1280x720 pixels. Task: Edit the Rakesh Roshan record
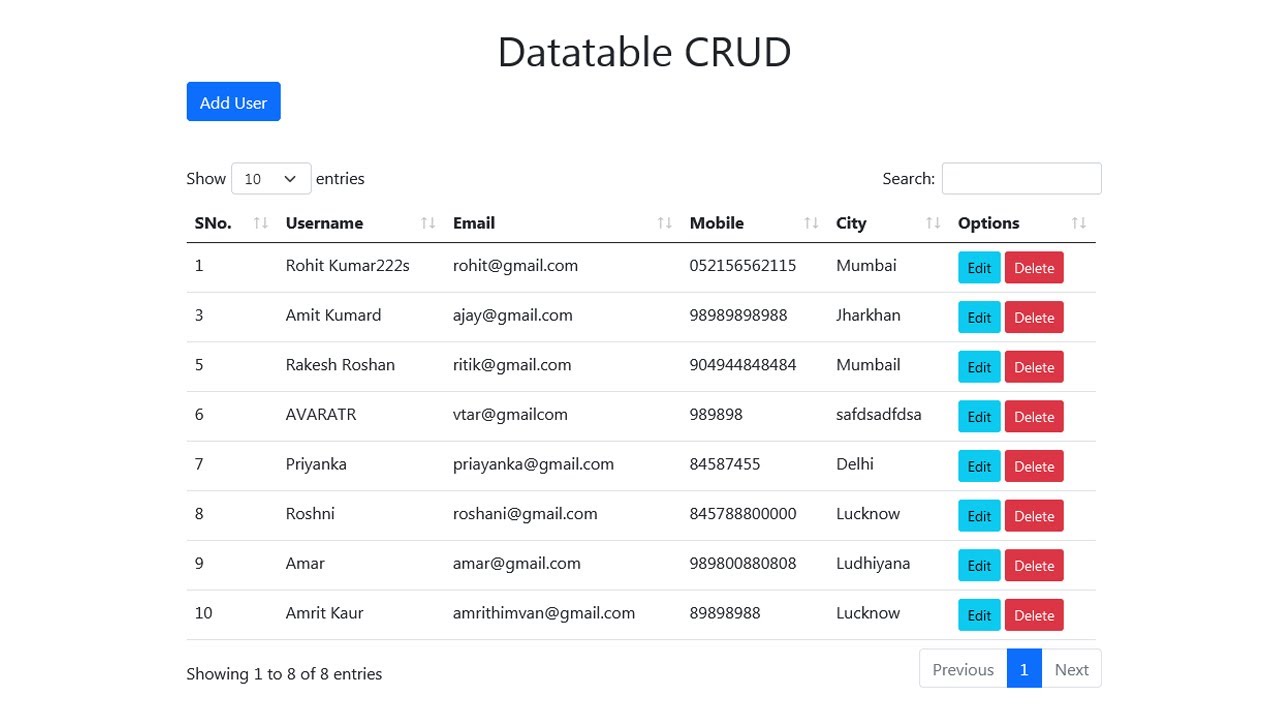(979, 367)
